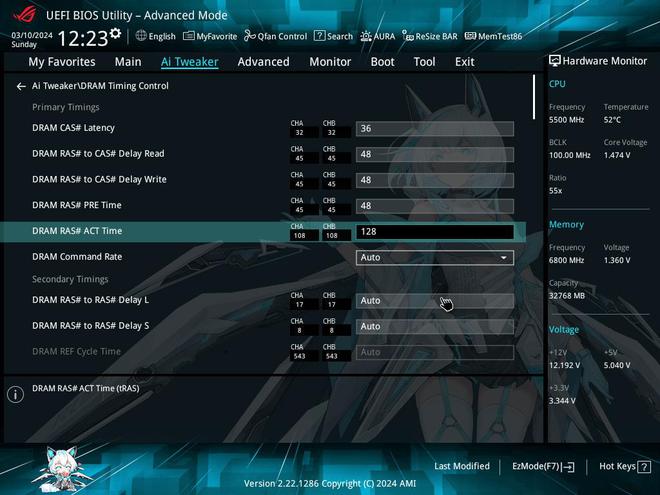Click the Secondary Timings heading
This screenshot has width=660, height=495.
coord(70,279)
